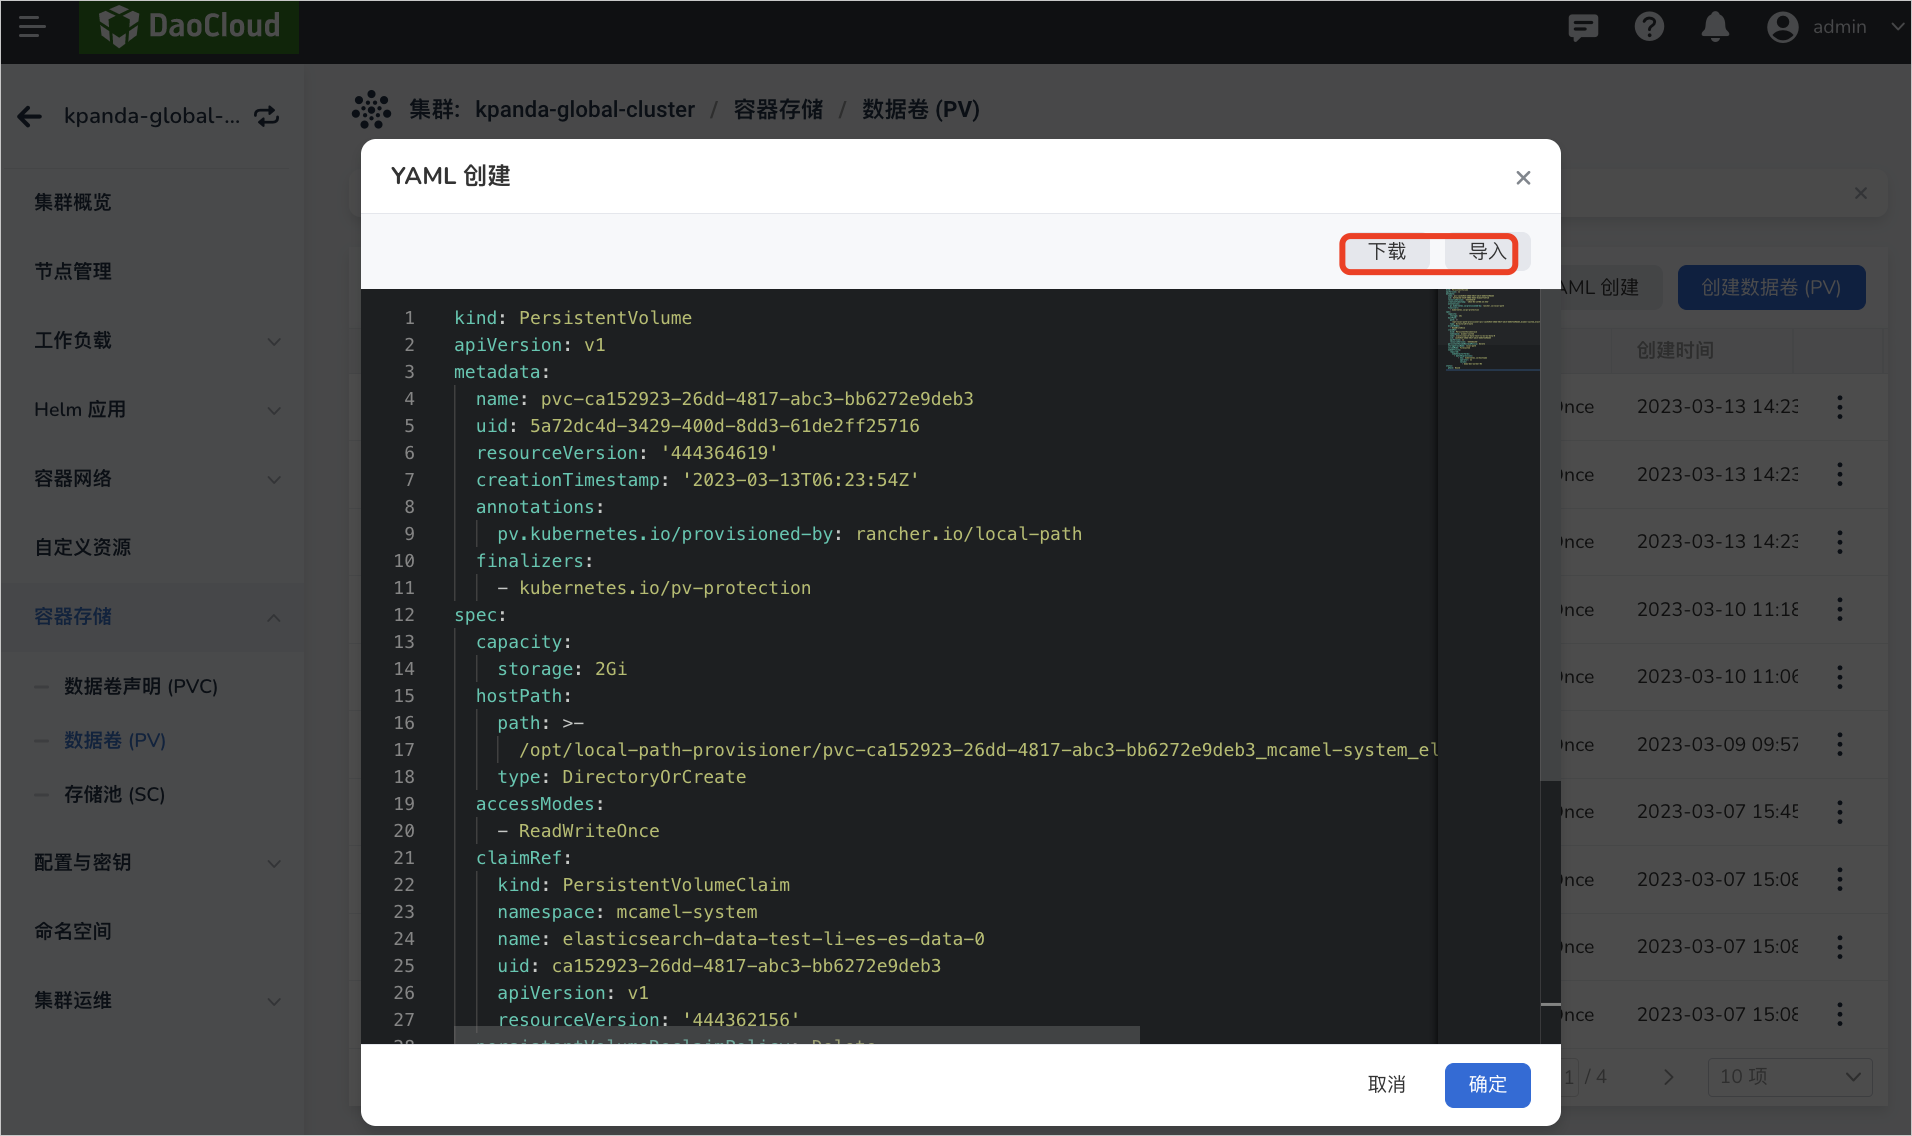
Task: Open the 10 项 page size dropdown
Action: coord(1789,1078)
